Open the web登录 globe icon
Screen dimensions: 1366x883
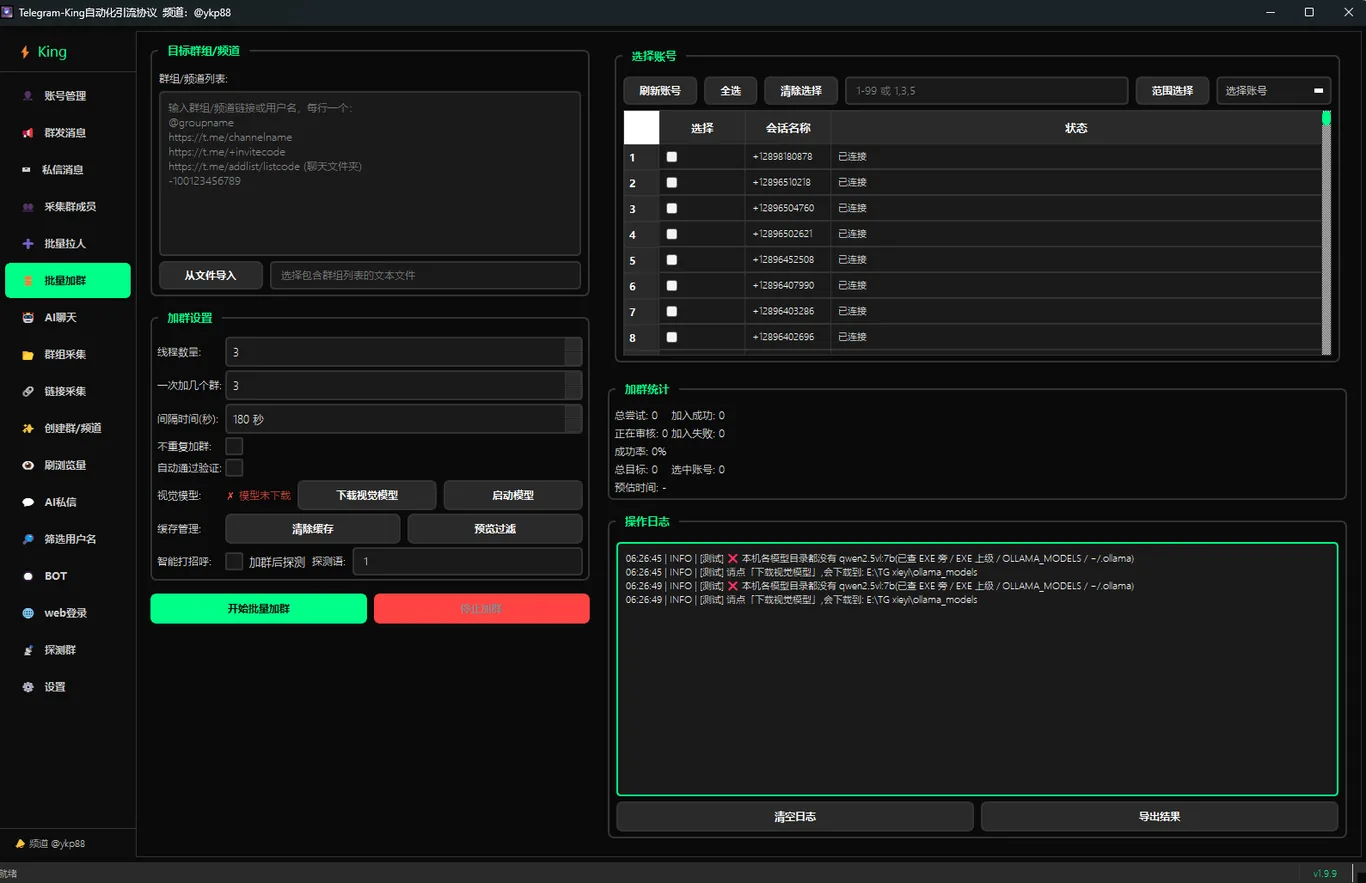pyautogui.click(x=28, y=613)
